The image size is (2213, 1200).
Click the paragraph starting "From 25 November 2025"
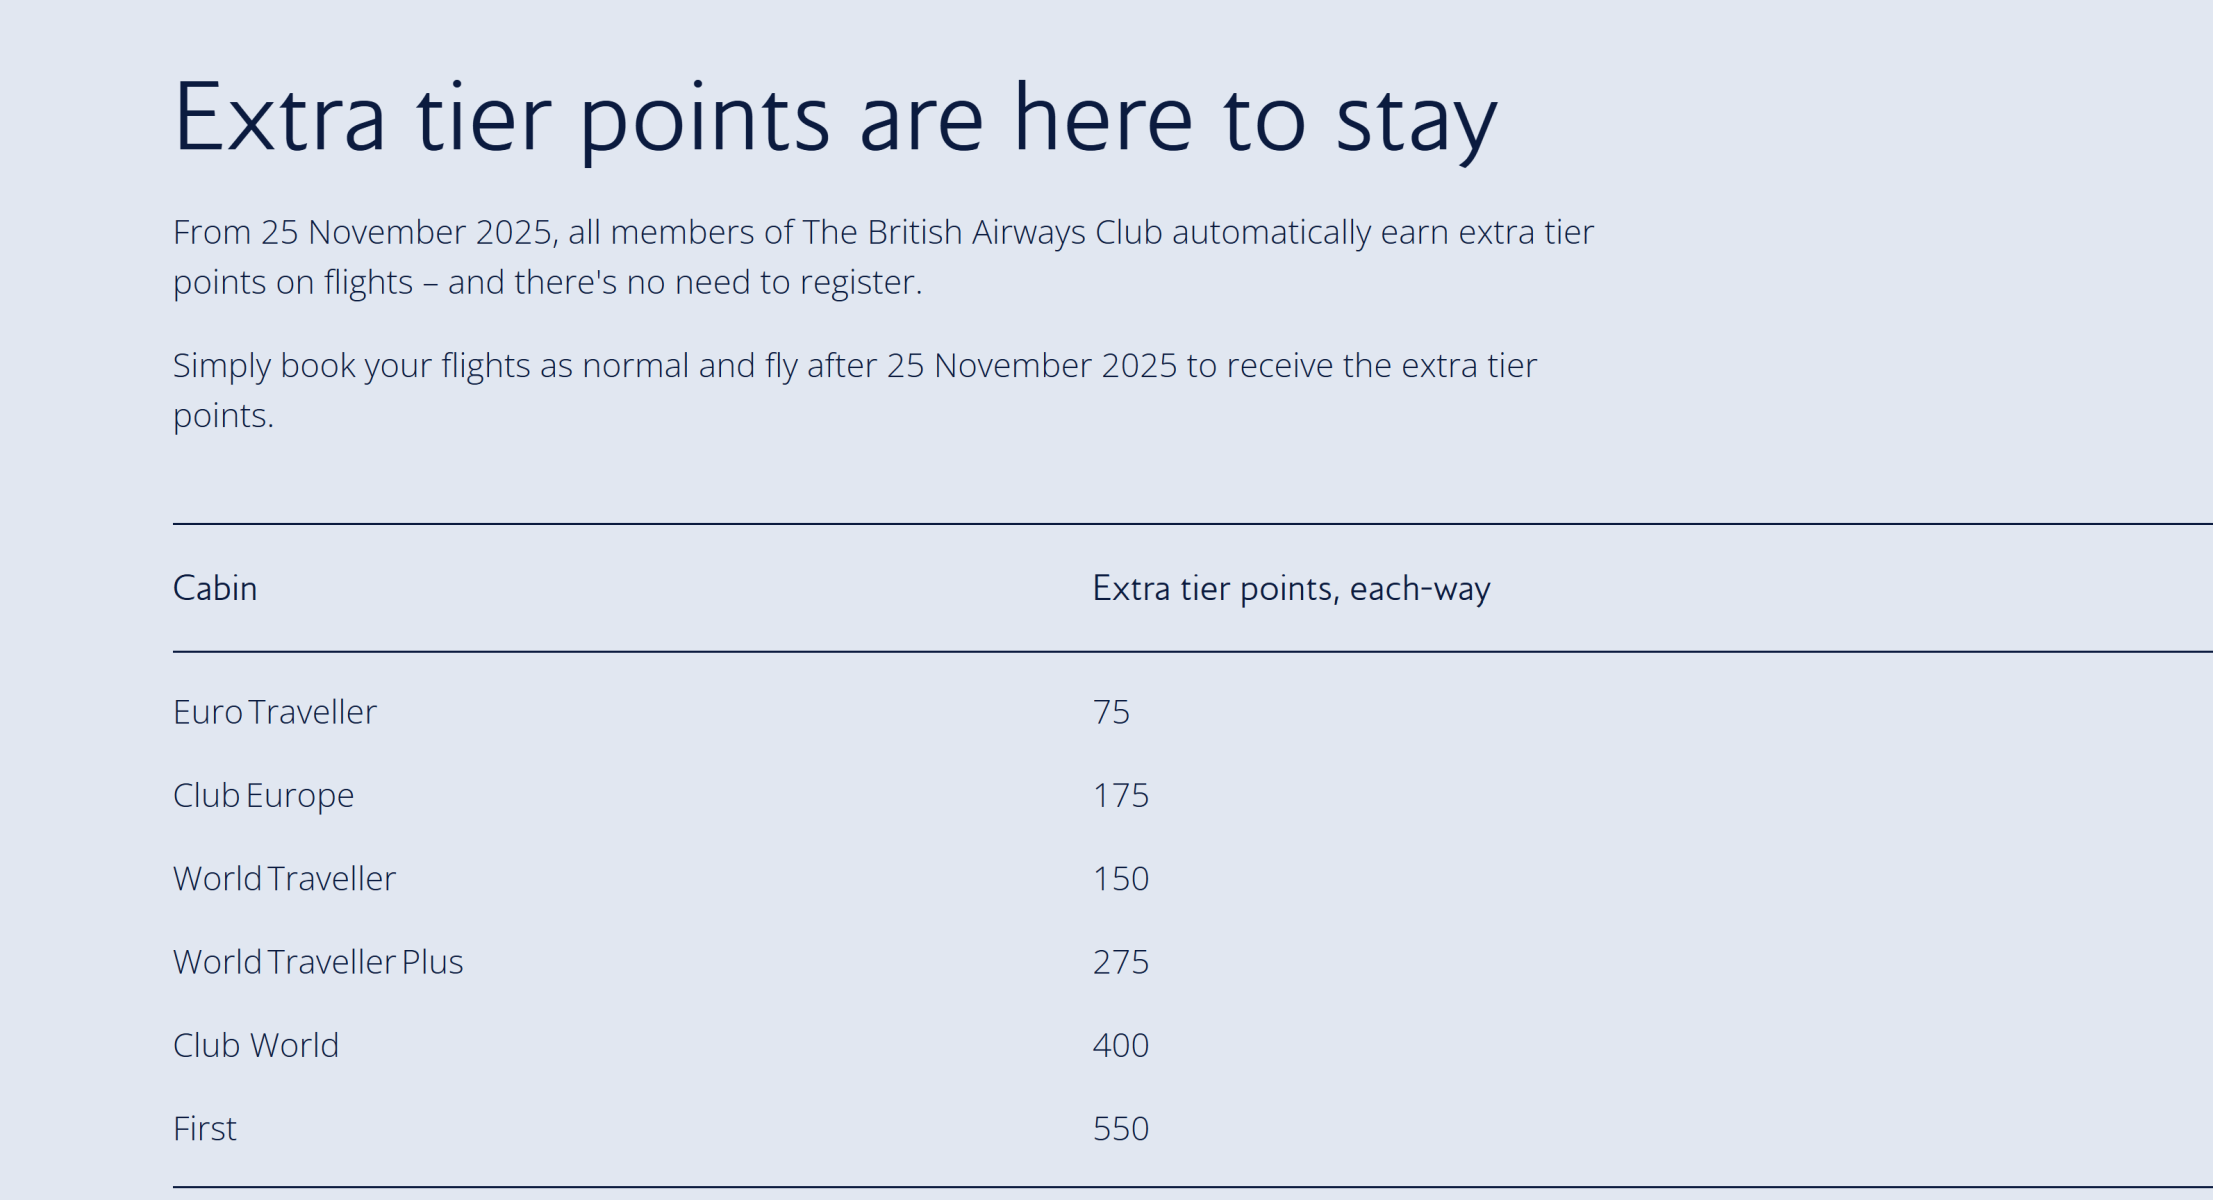pyautogui.click(x=883, y=257)
